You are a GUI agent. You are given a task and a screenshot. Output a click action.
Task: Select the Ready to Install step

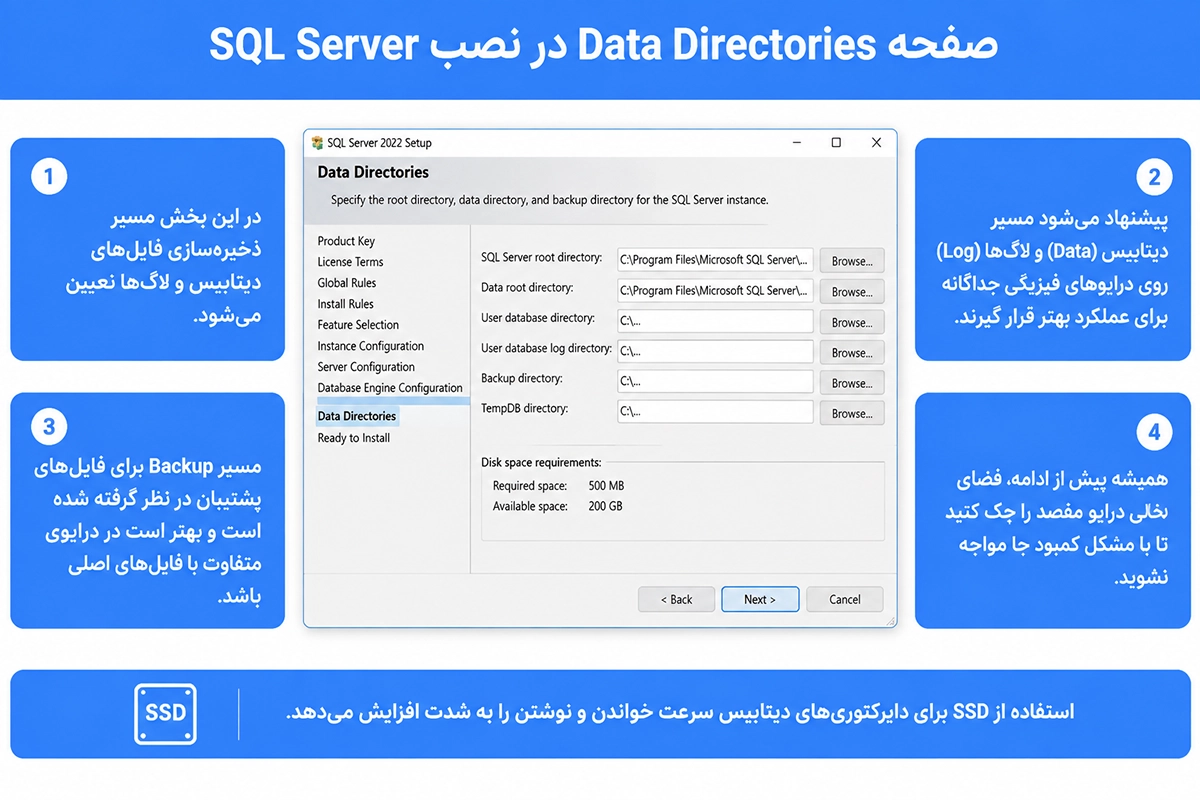[x=354, y=438]
